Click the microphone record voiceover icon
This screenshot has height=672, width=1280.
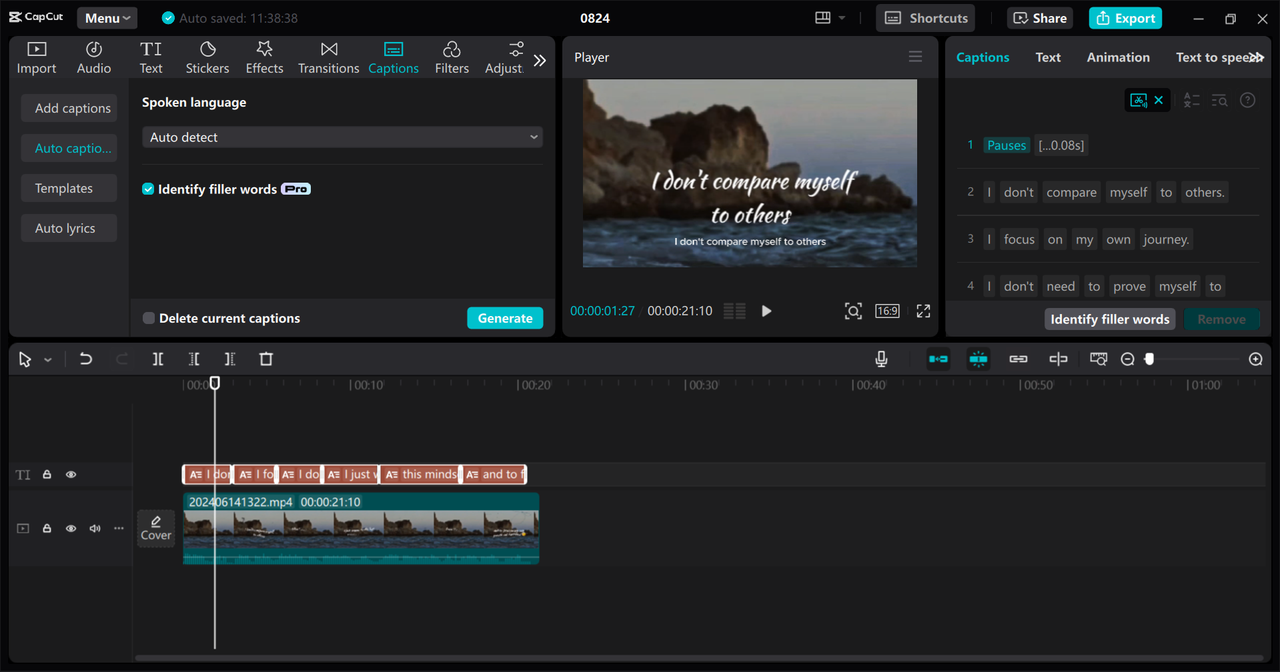881,359
